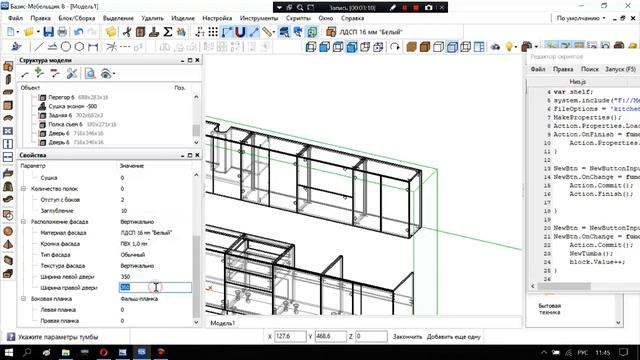Select the horizontal panel tool in left sidebar
Viewport: 640px width, 360px height.
pyautogui.click(x=8, y=92)
